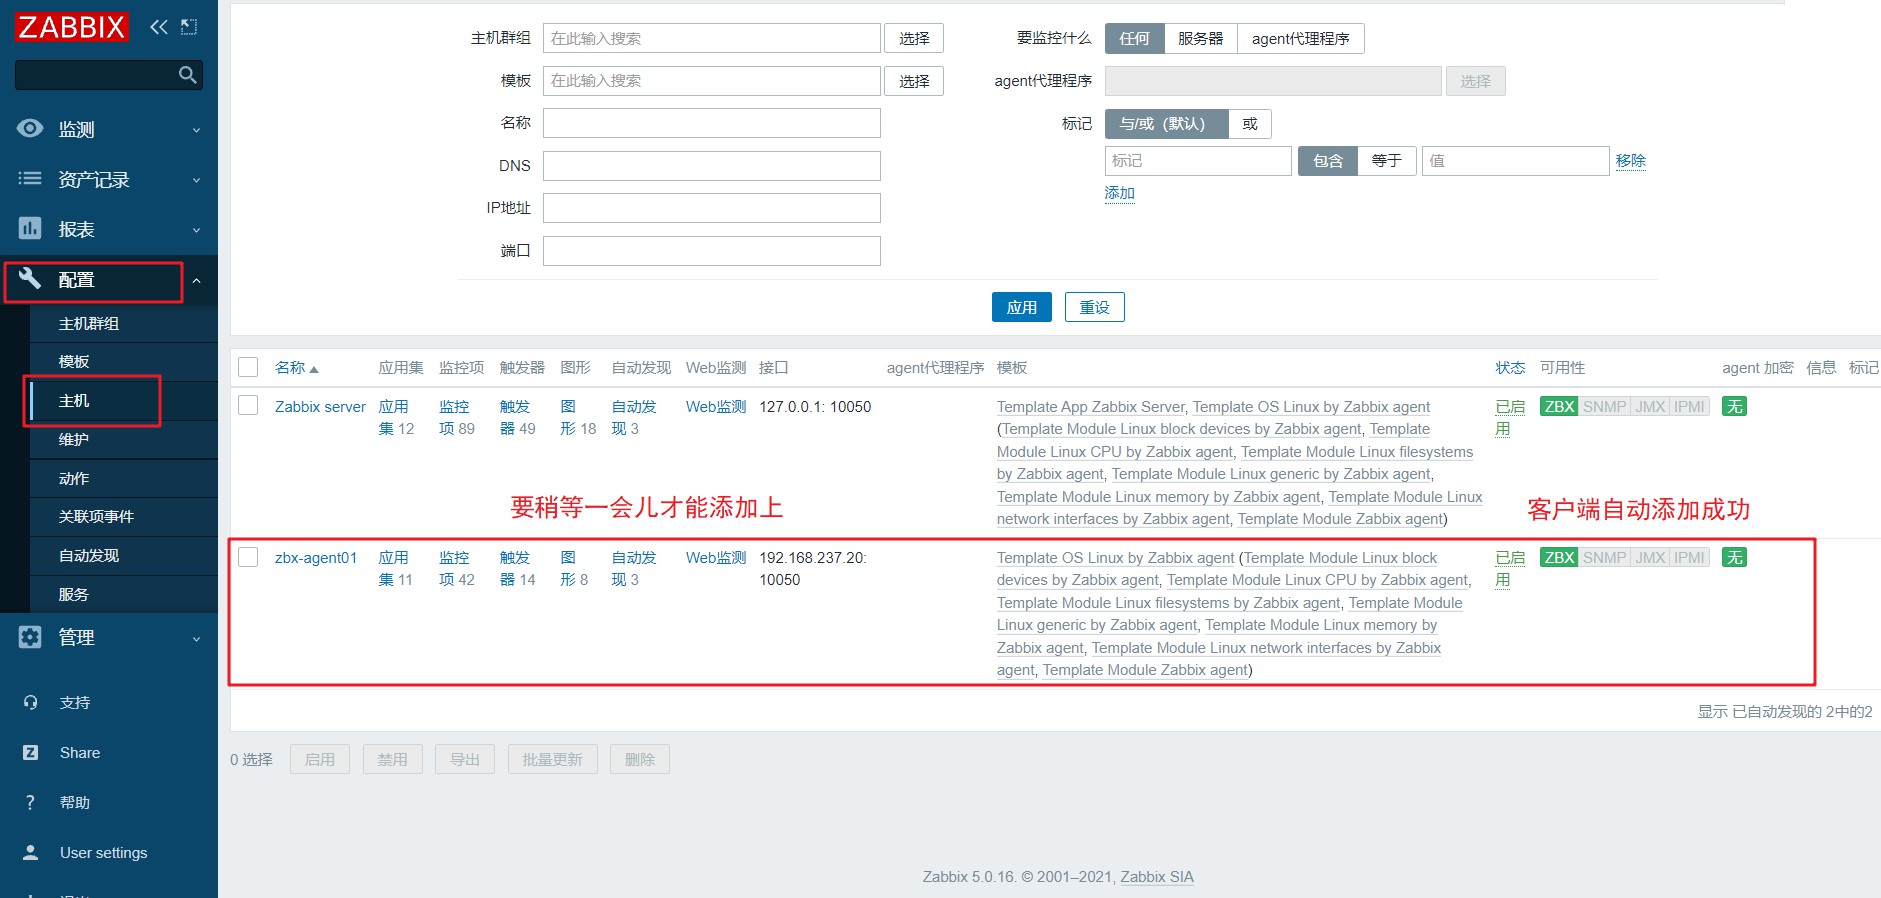1881x898 pixels.
Task: Click SNMP badge for zbx-agent01
Action: coord(1604,557)
